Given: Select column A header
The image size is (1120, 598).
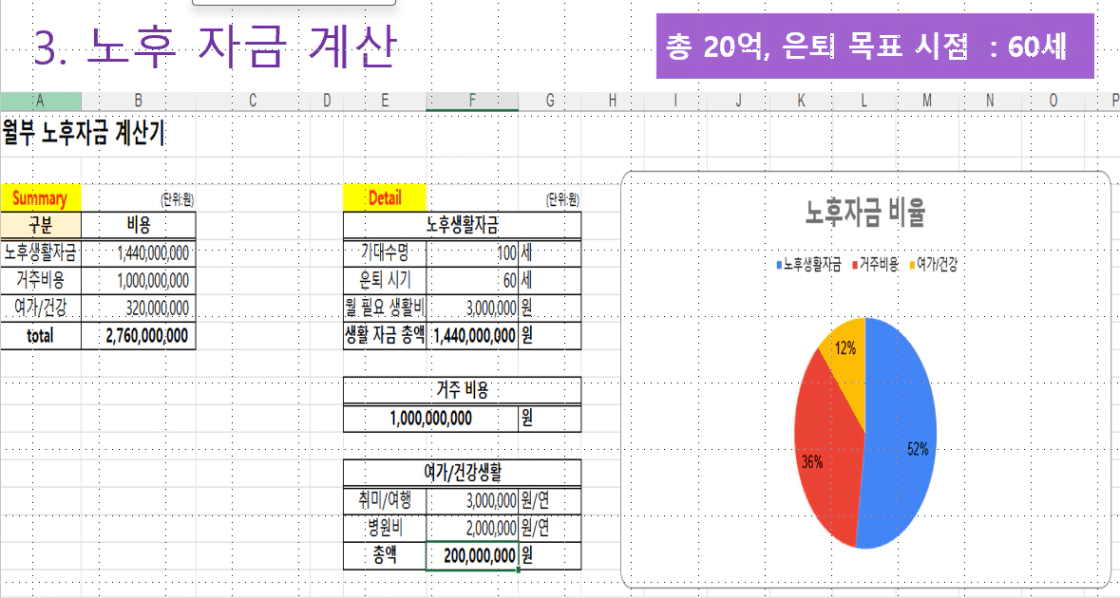Looking at the screenshot, I should point(41,101).
